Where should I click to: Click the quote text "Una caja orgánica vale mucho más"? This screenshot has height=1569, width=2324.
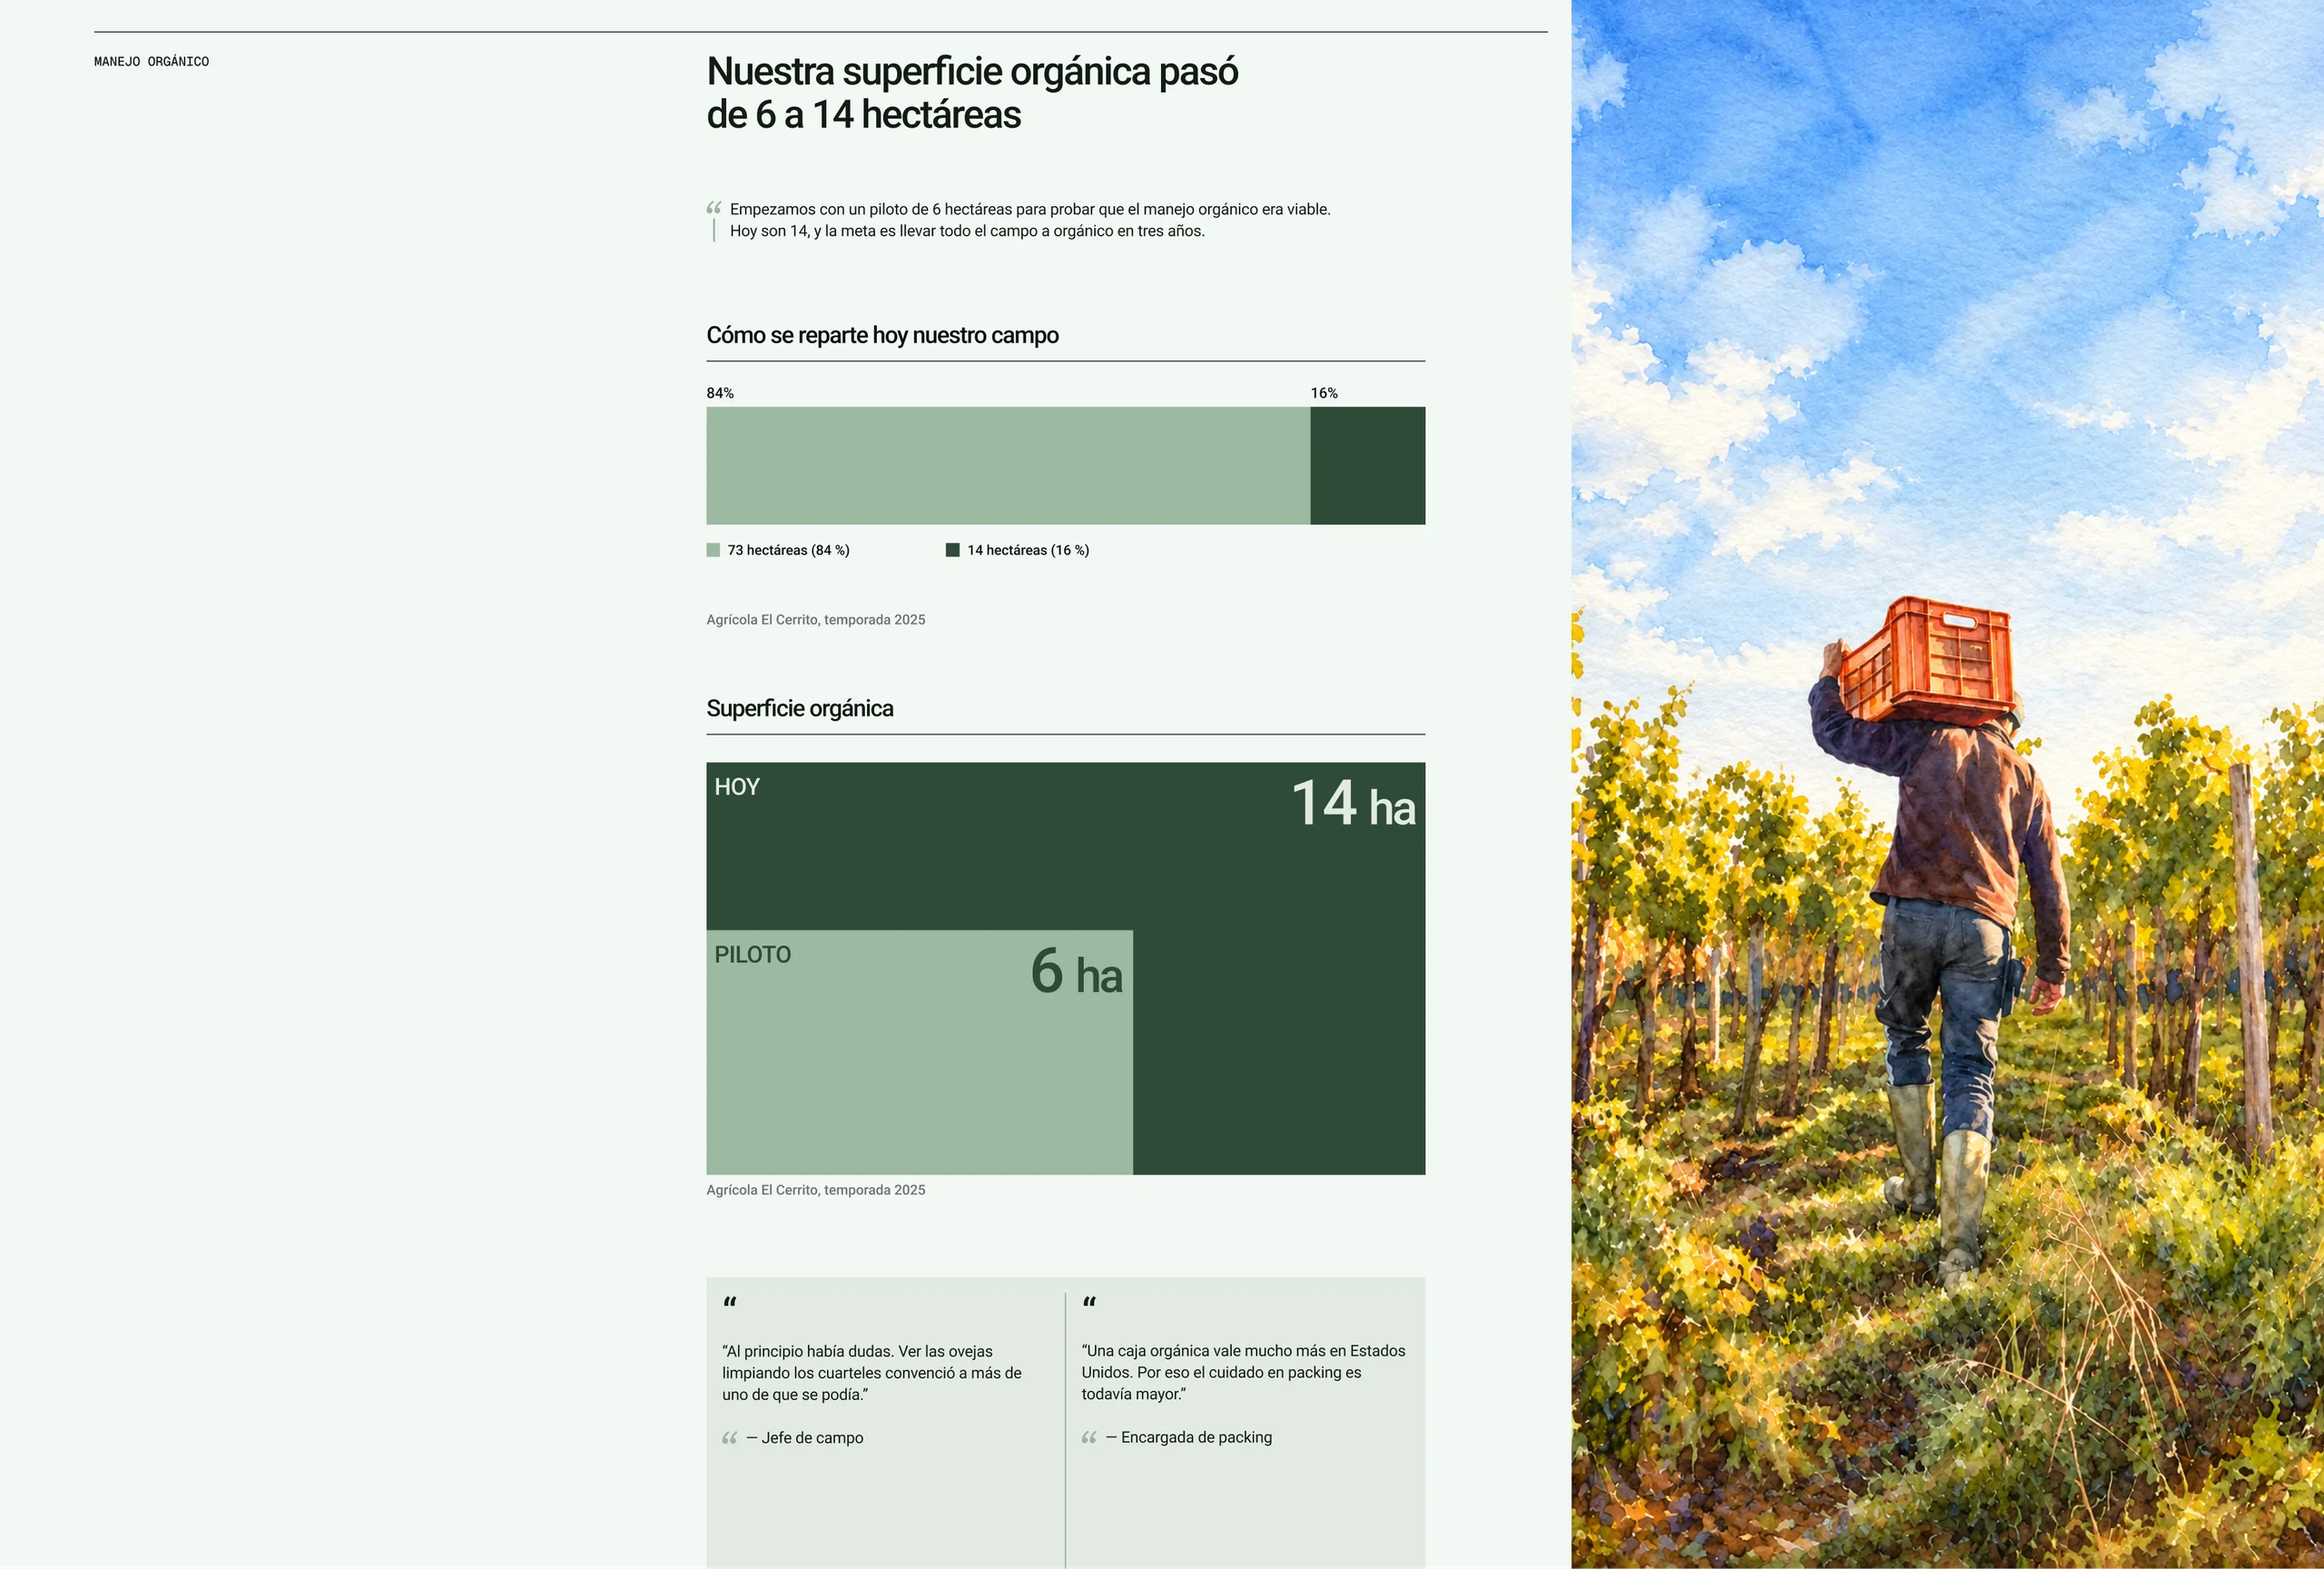(x=1243, y=1372)
